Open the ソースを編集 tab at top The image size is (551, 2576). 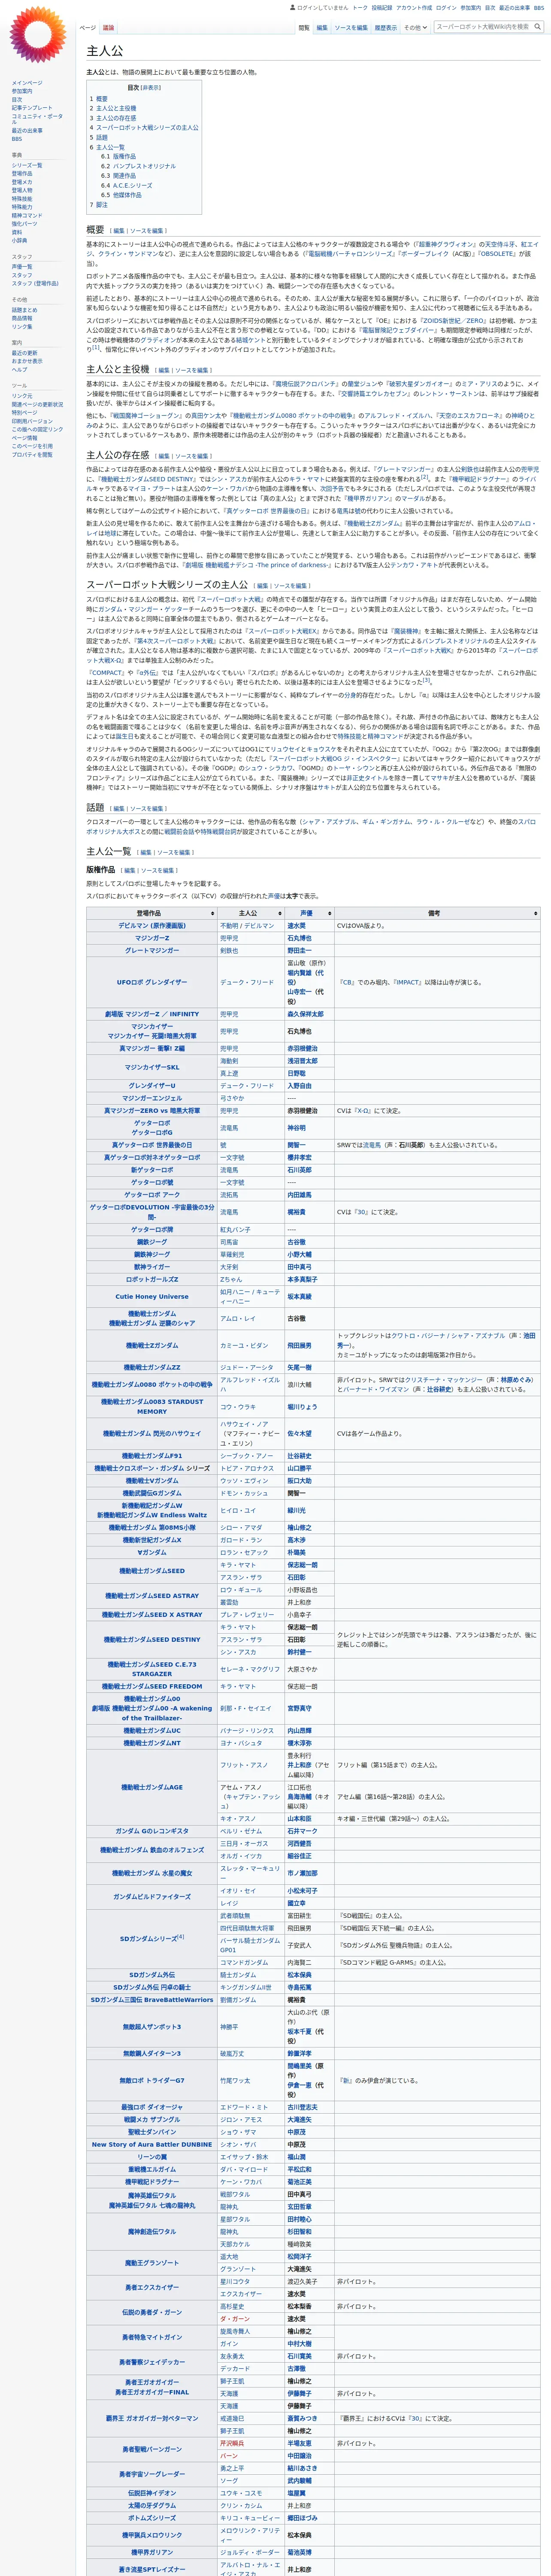[x=351, y=28]
